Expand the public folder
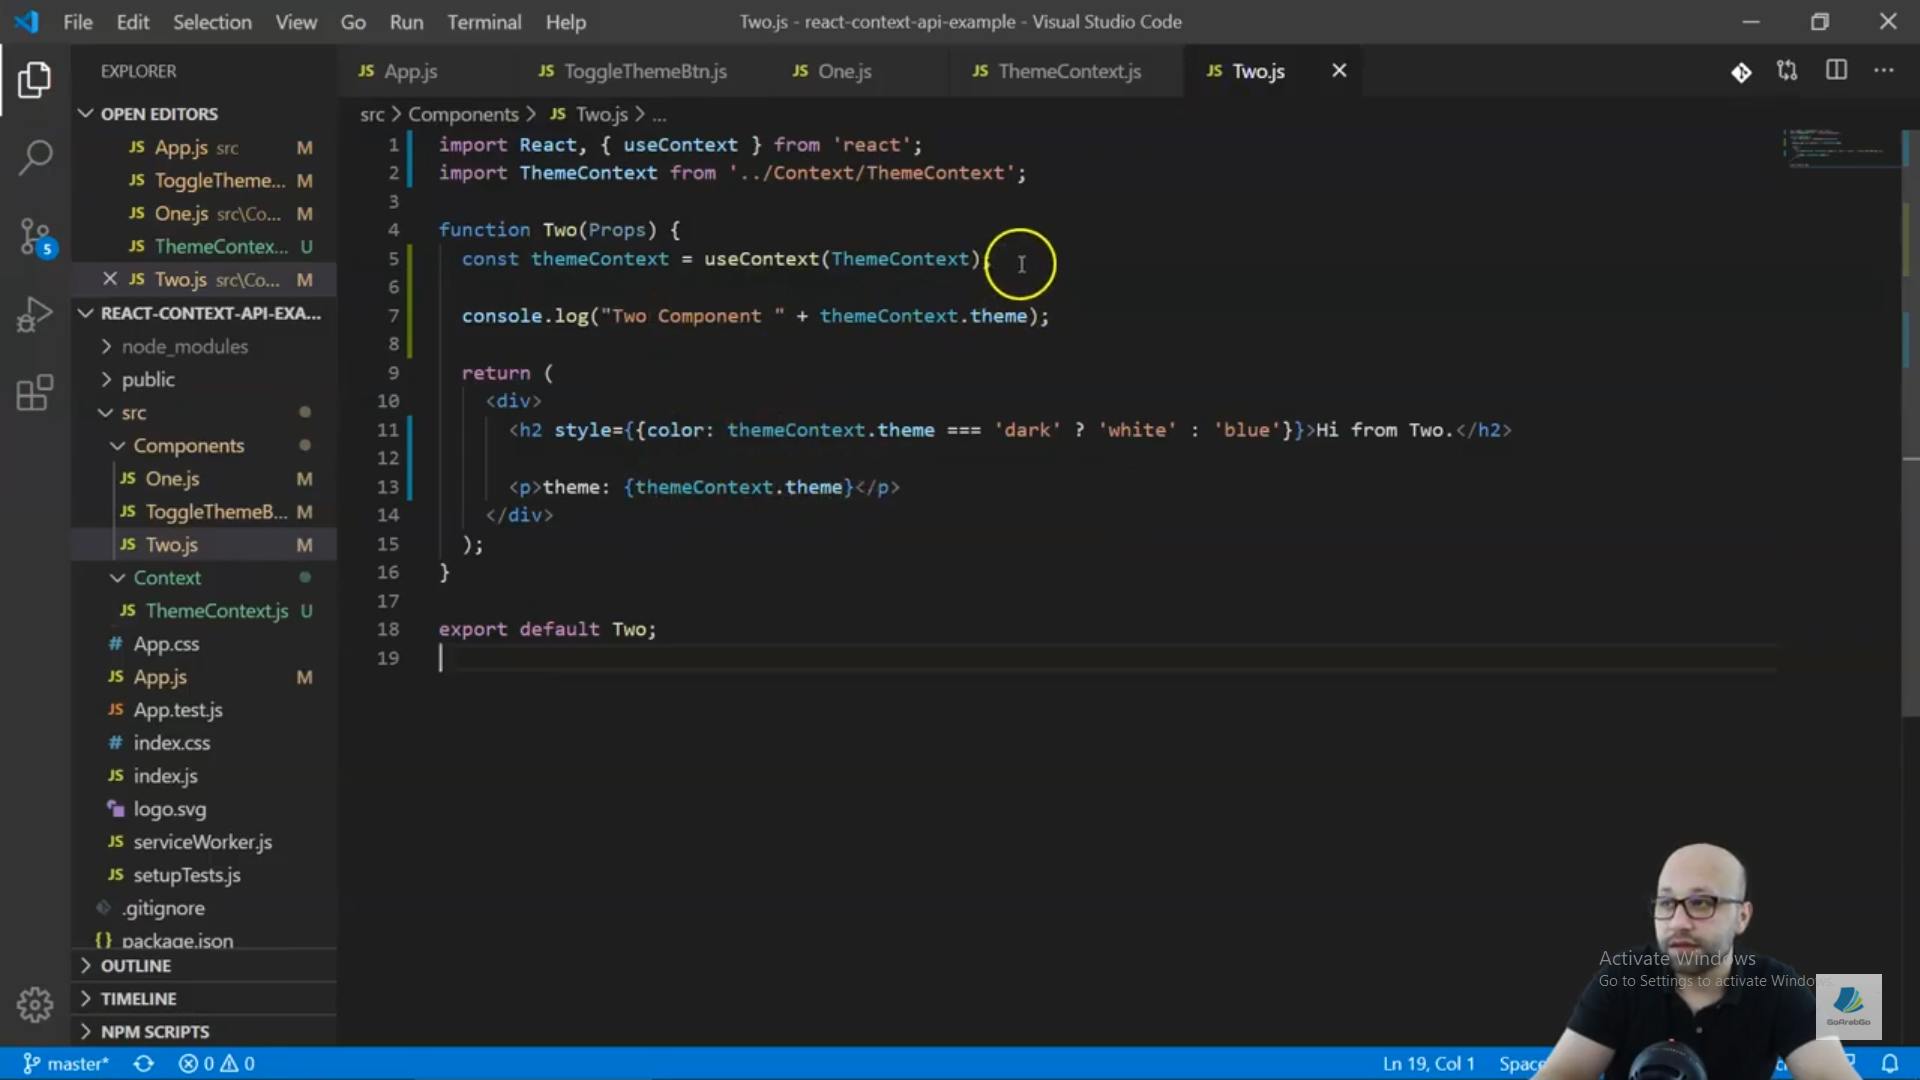Viewport: 1920px width, 1080px height. [148, 379]
